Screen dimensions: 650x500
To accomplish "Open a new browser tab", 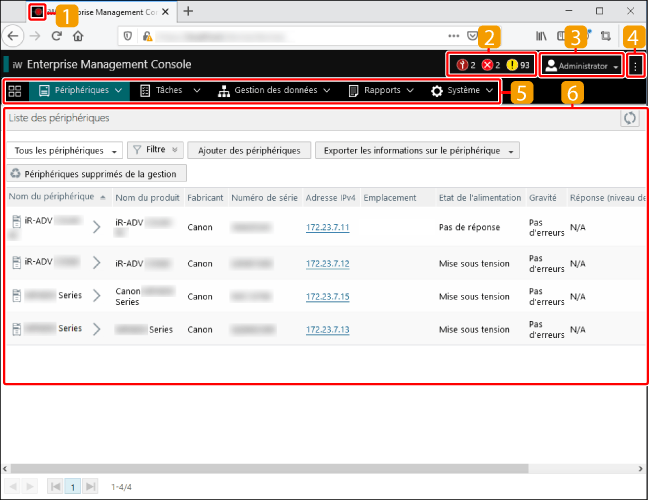I will [188, 11].
